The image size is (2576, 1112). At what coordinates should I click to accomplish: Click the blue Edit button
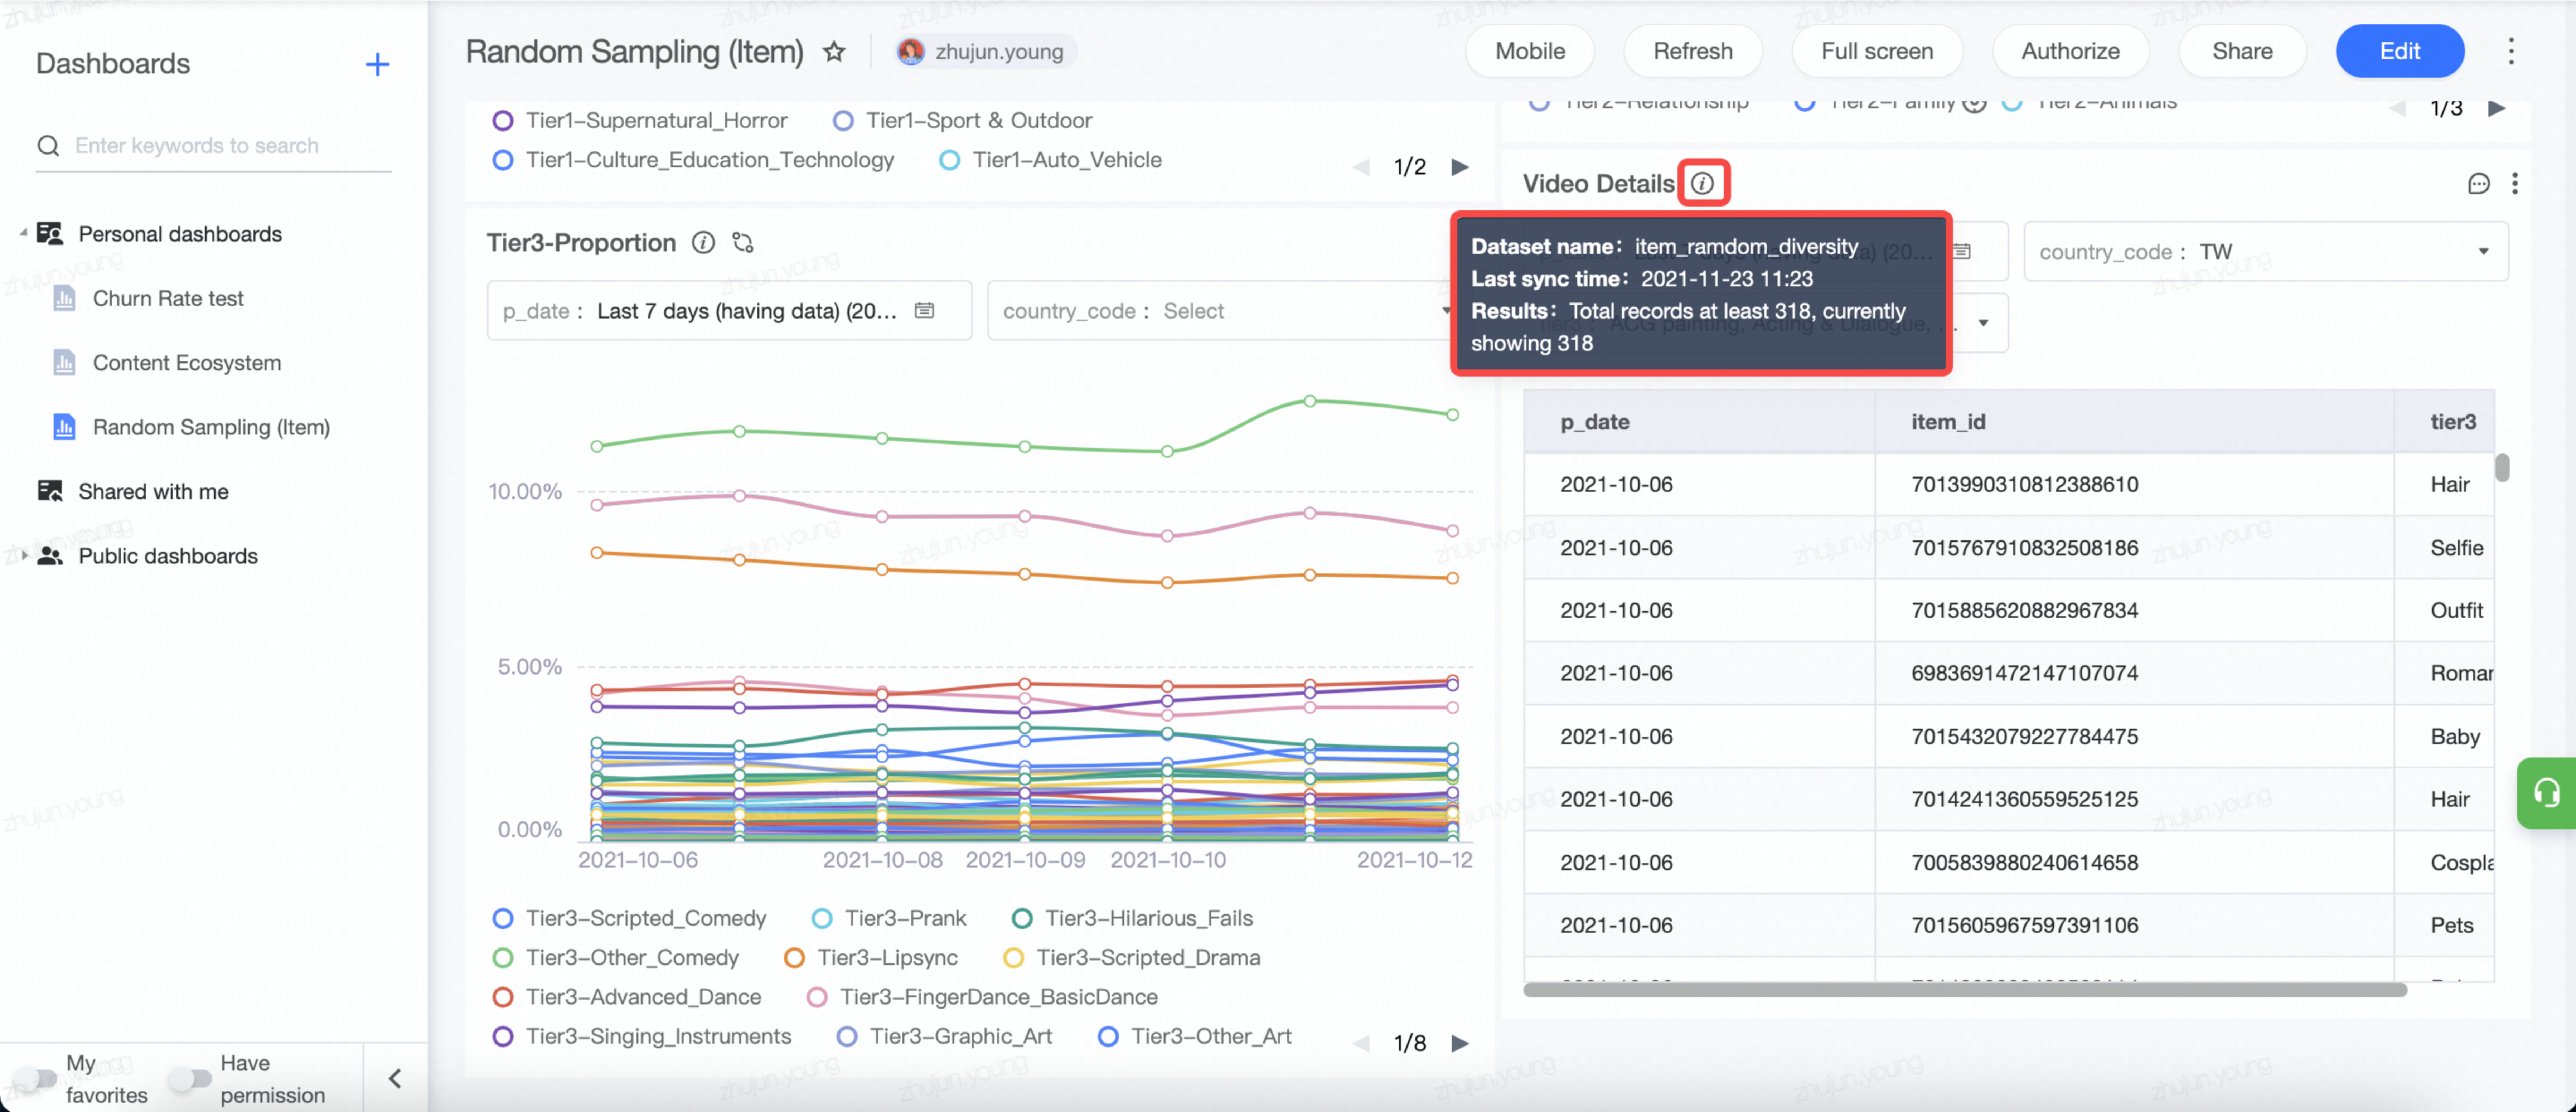pyautogui.click(x=2399, y=51)
